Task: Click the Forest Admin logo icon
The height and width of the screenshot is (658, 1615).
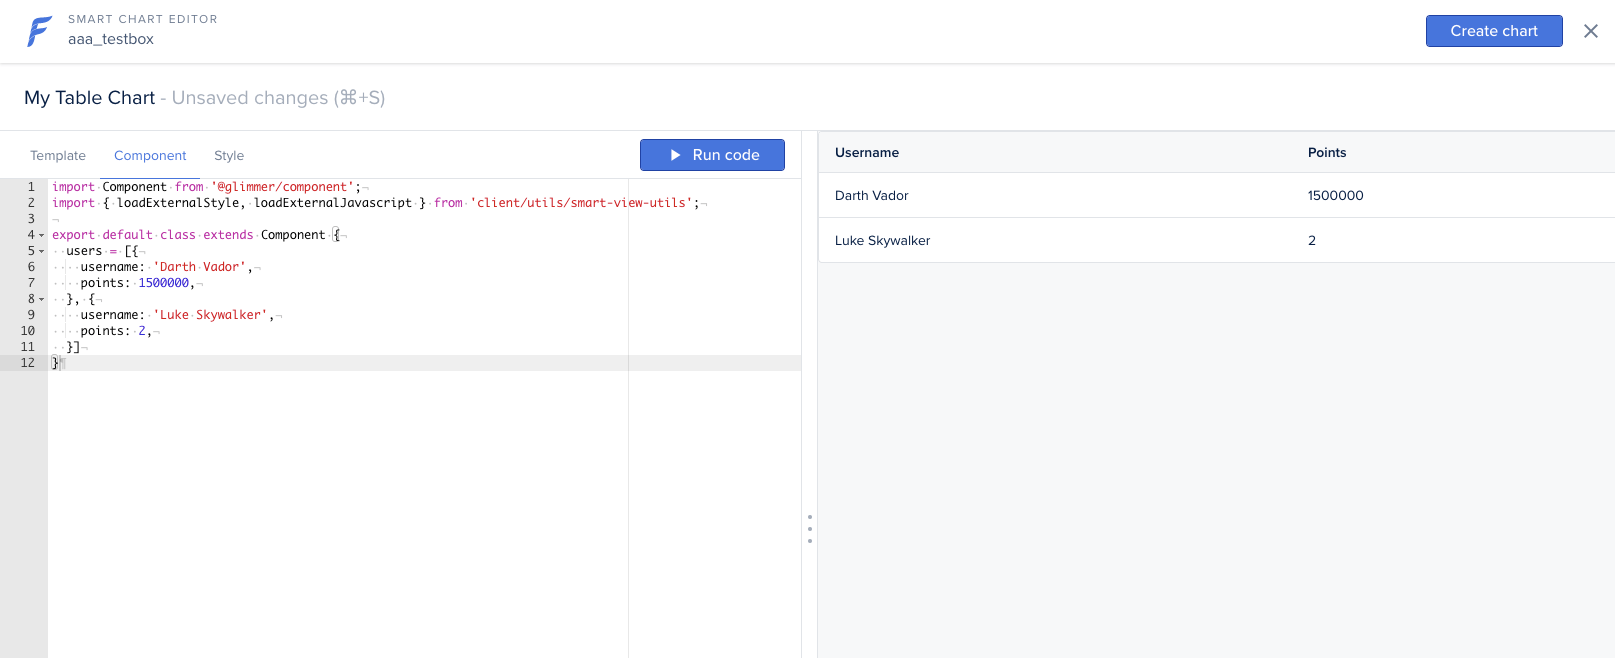Action: pyautogui.click(x=39, y=31)
